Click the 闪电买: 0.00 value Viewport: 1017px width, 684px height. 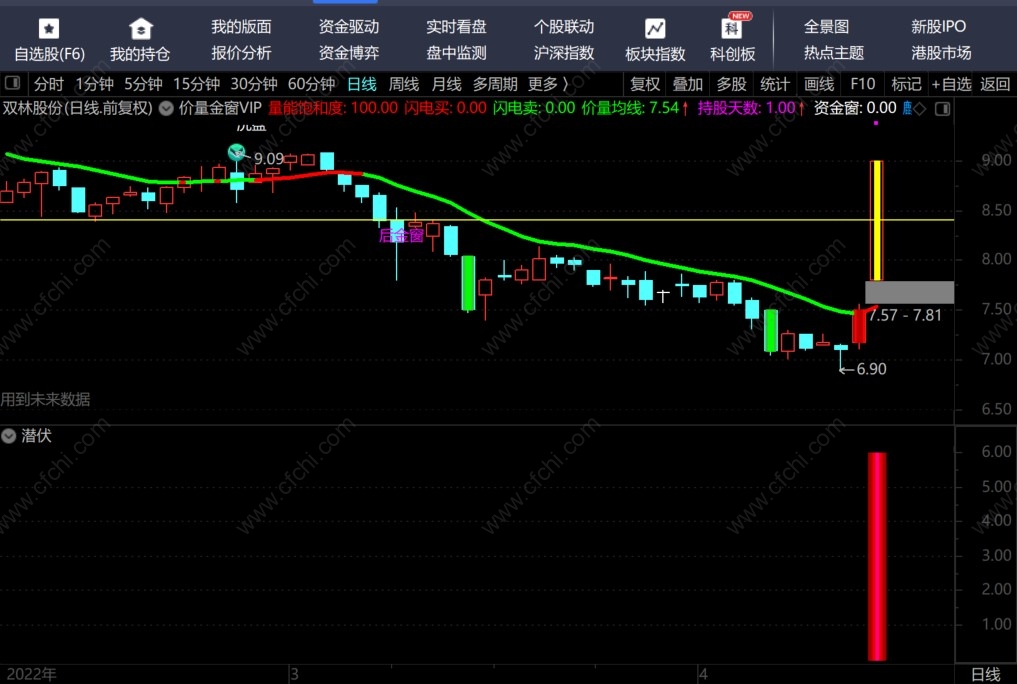pos(445,108)
